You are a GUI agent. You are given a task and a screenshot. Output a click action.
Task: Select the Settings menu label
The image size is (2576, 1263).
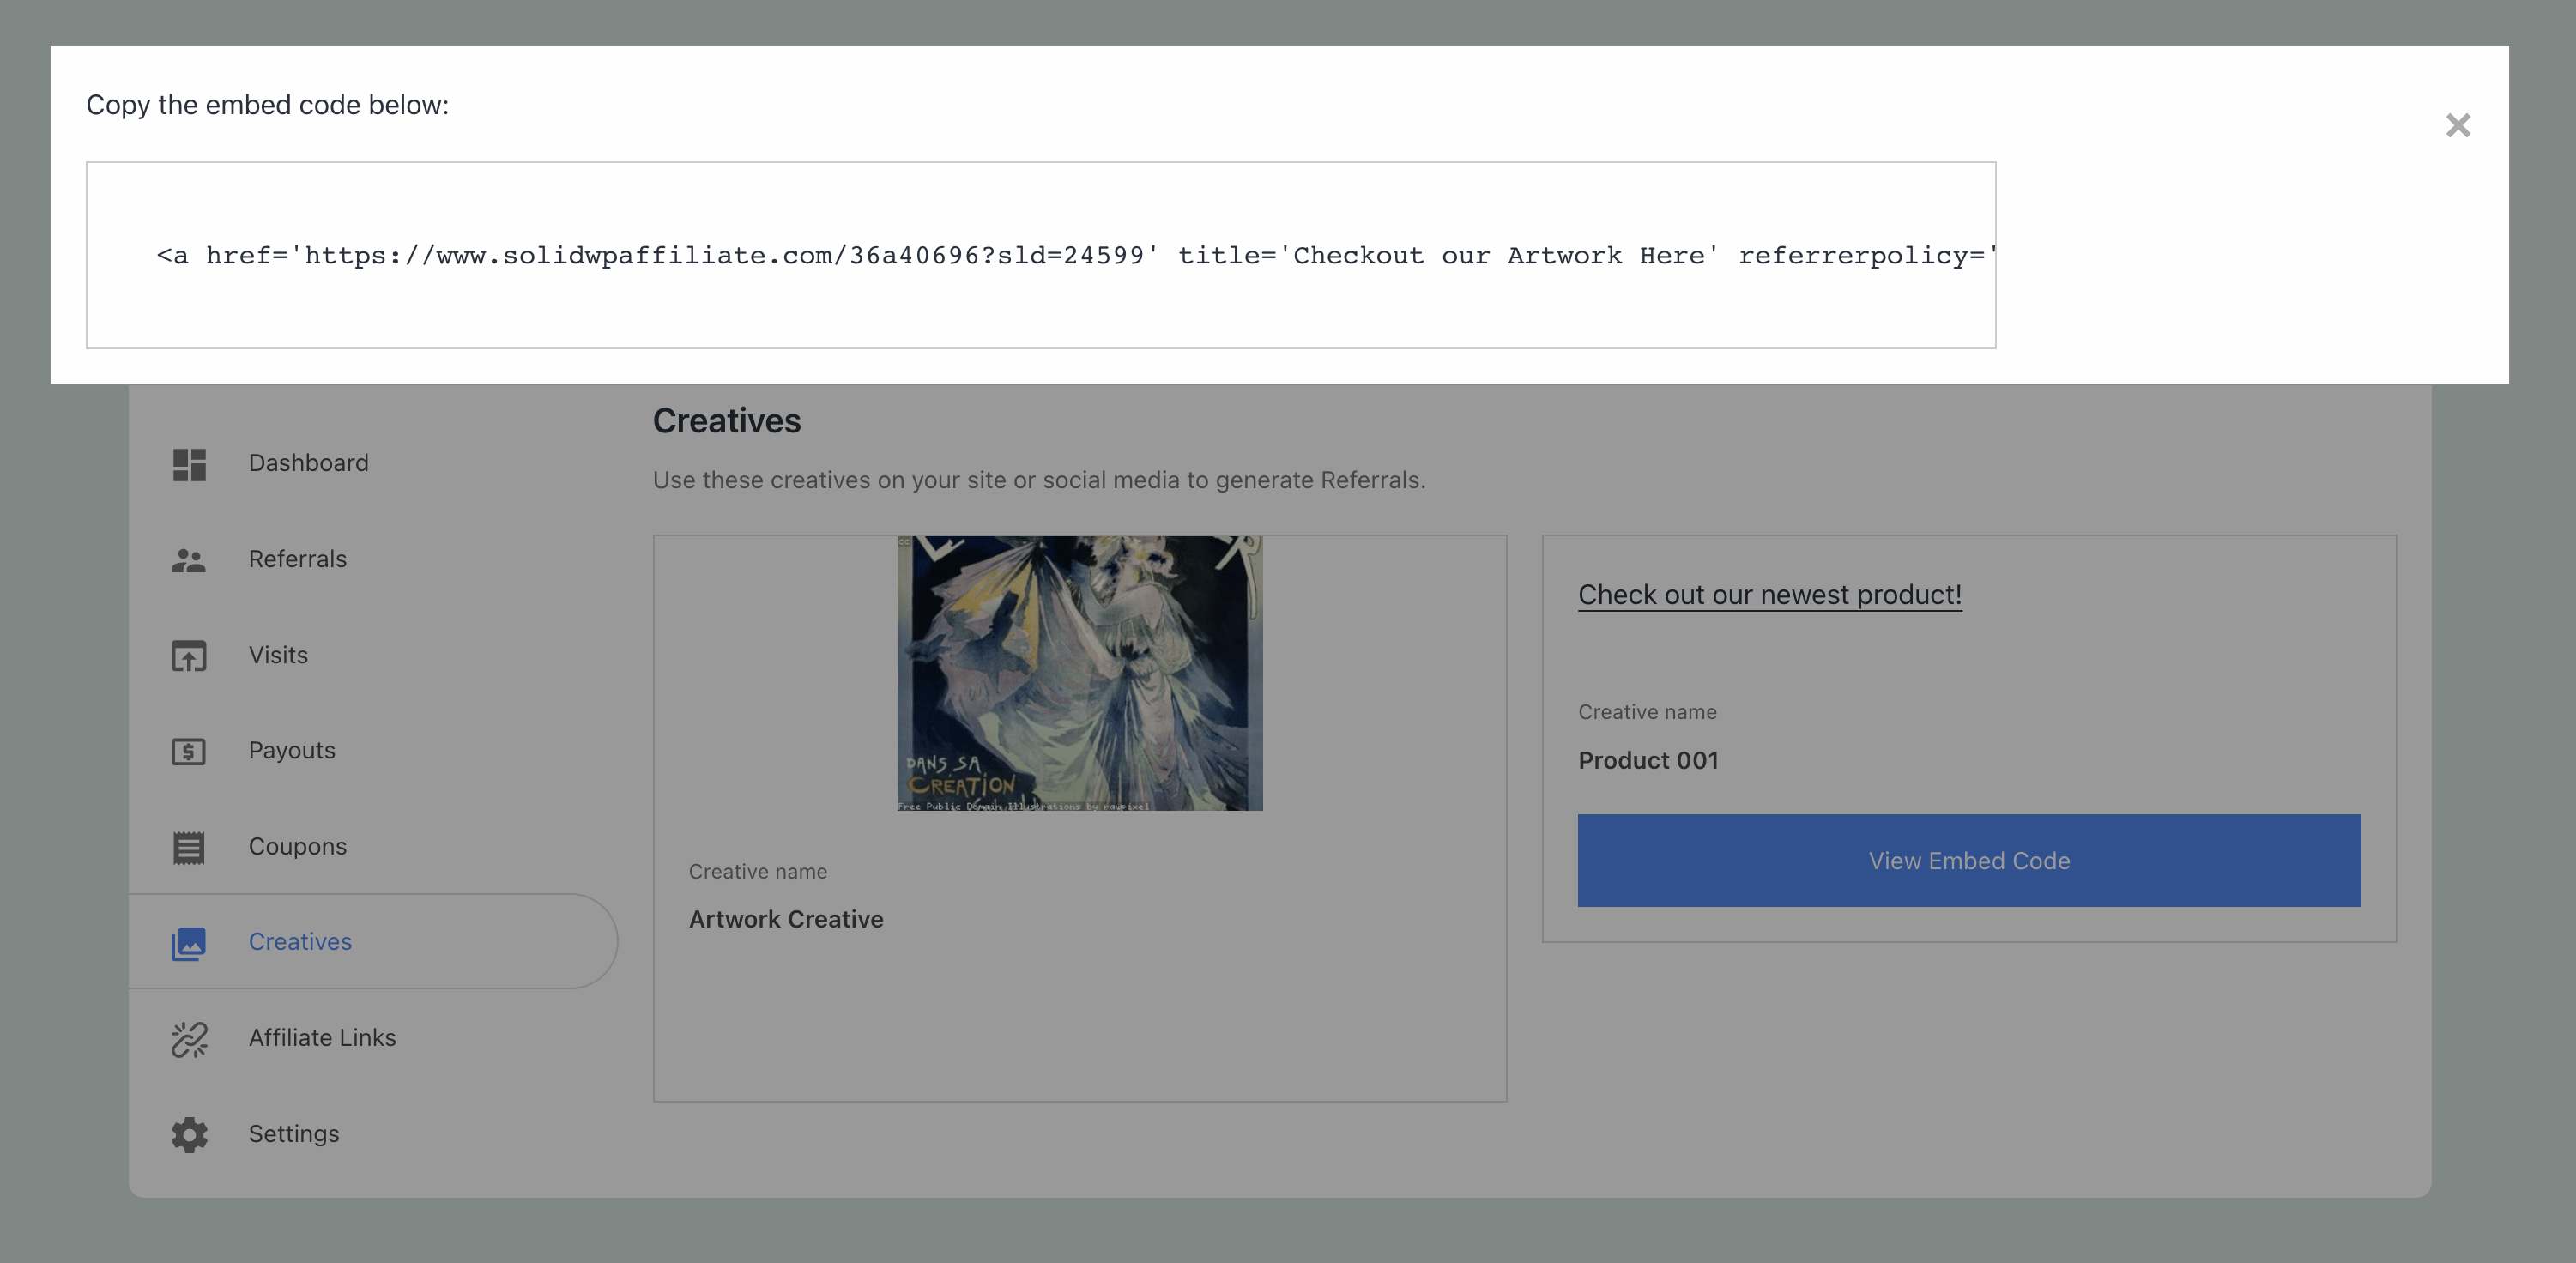tap(293, 1134)
